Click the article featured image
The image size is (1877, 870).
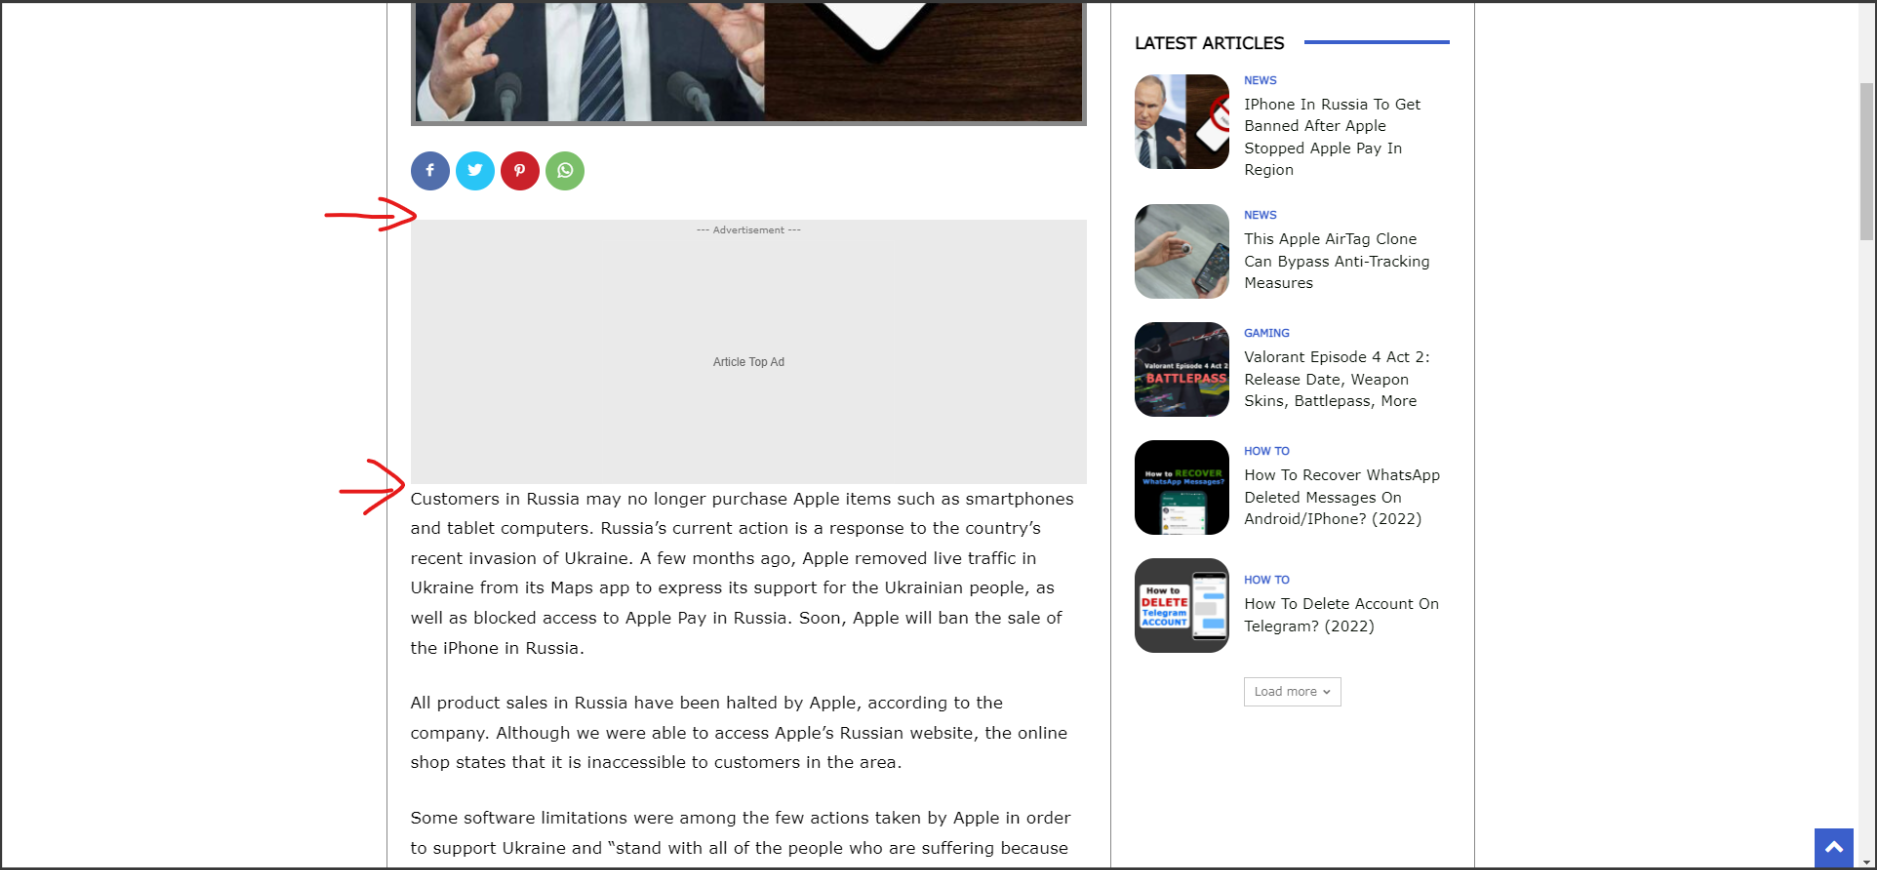749,63
